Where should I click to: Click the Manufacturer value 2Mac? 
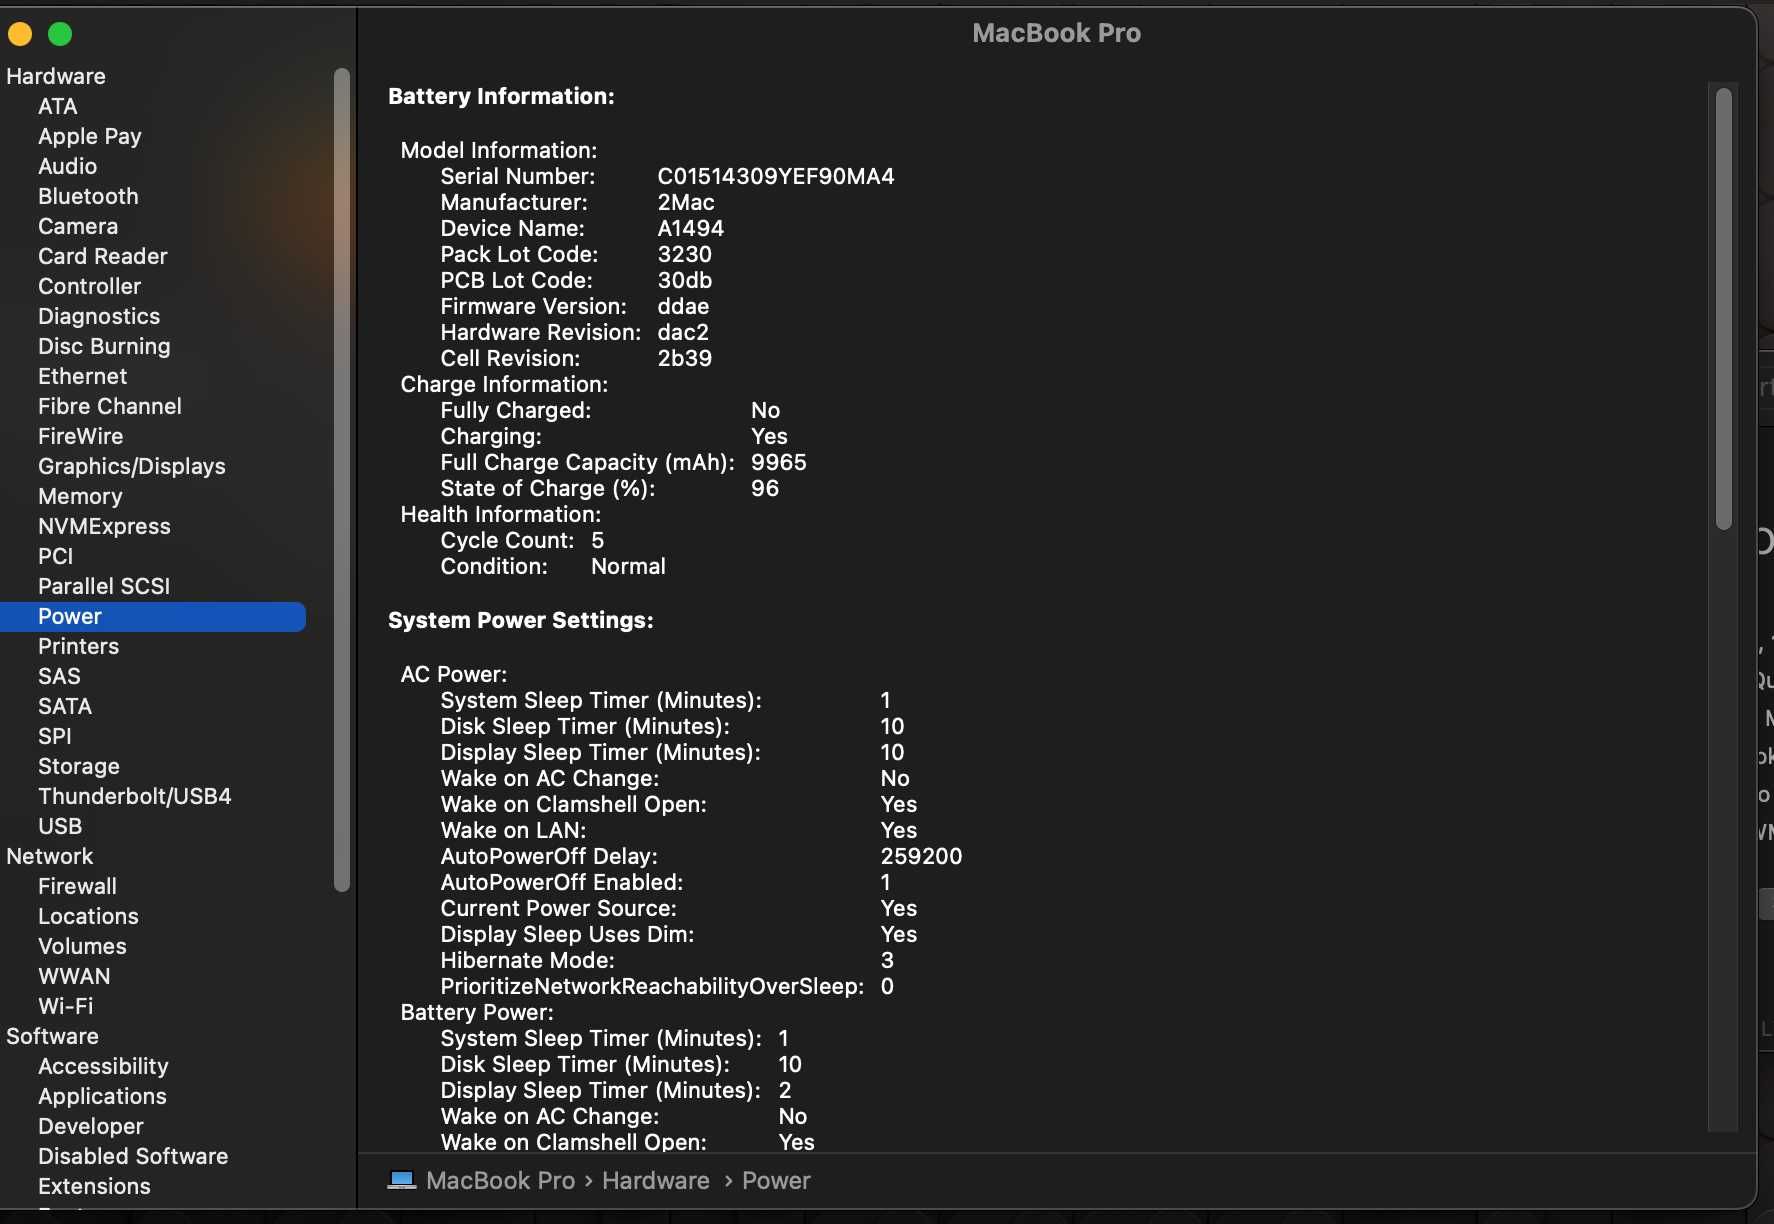pos(686,202)
